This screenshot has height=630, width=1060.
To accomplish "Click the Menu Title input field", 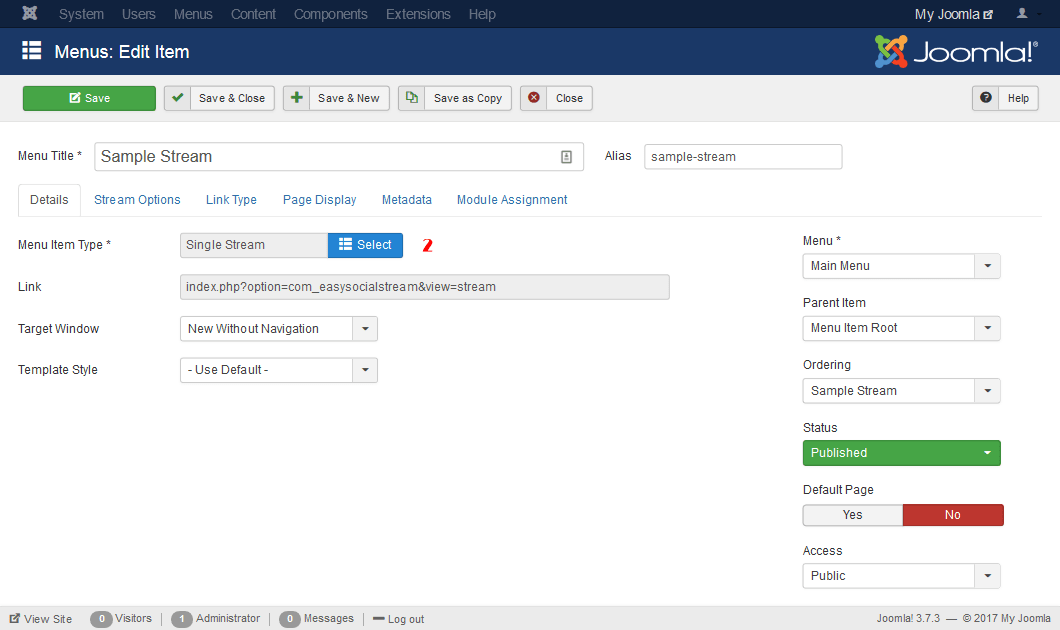I will tap(339, 157).
